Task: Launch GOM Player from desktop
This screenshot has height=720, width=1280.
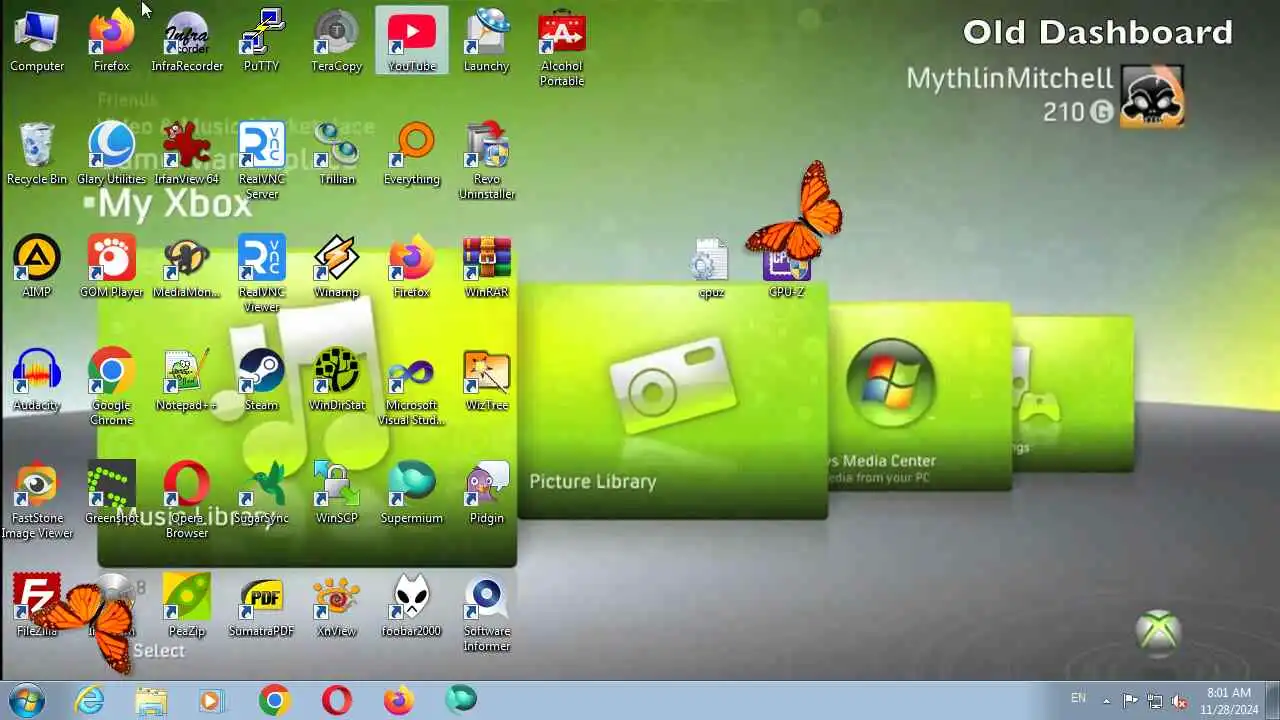Action: pyautogui.click(x=112, y=268)
